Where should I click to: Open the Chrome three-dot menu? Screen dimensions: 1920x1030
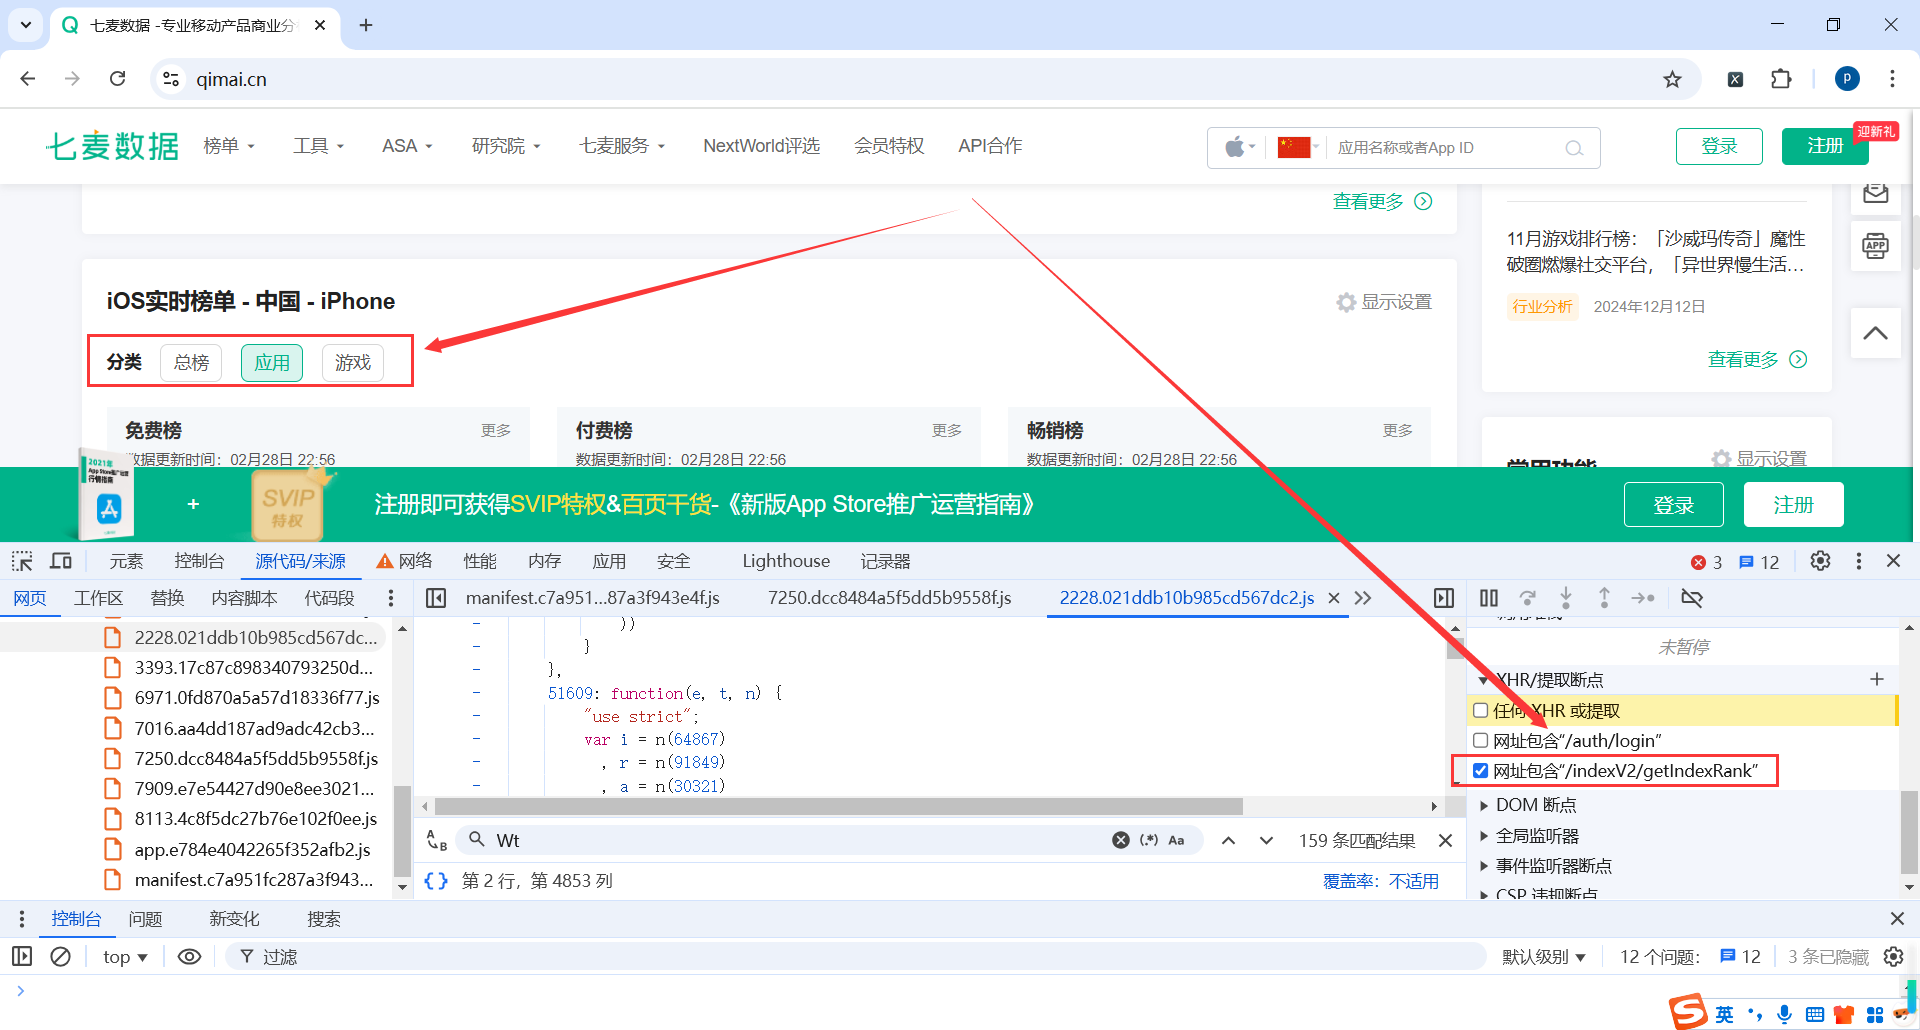1892,79
